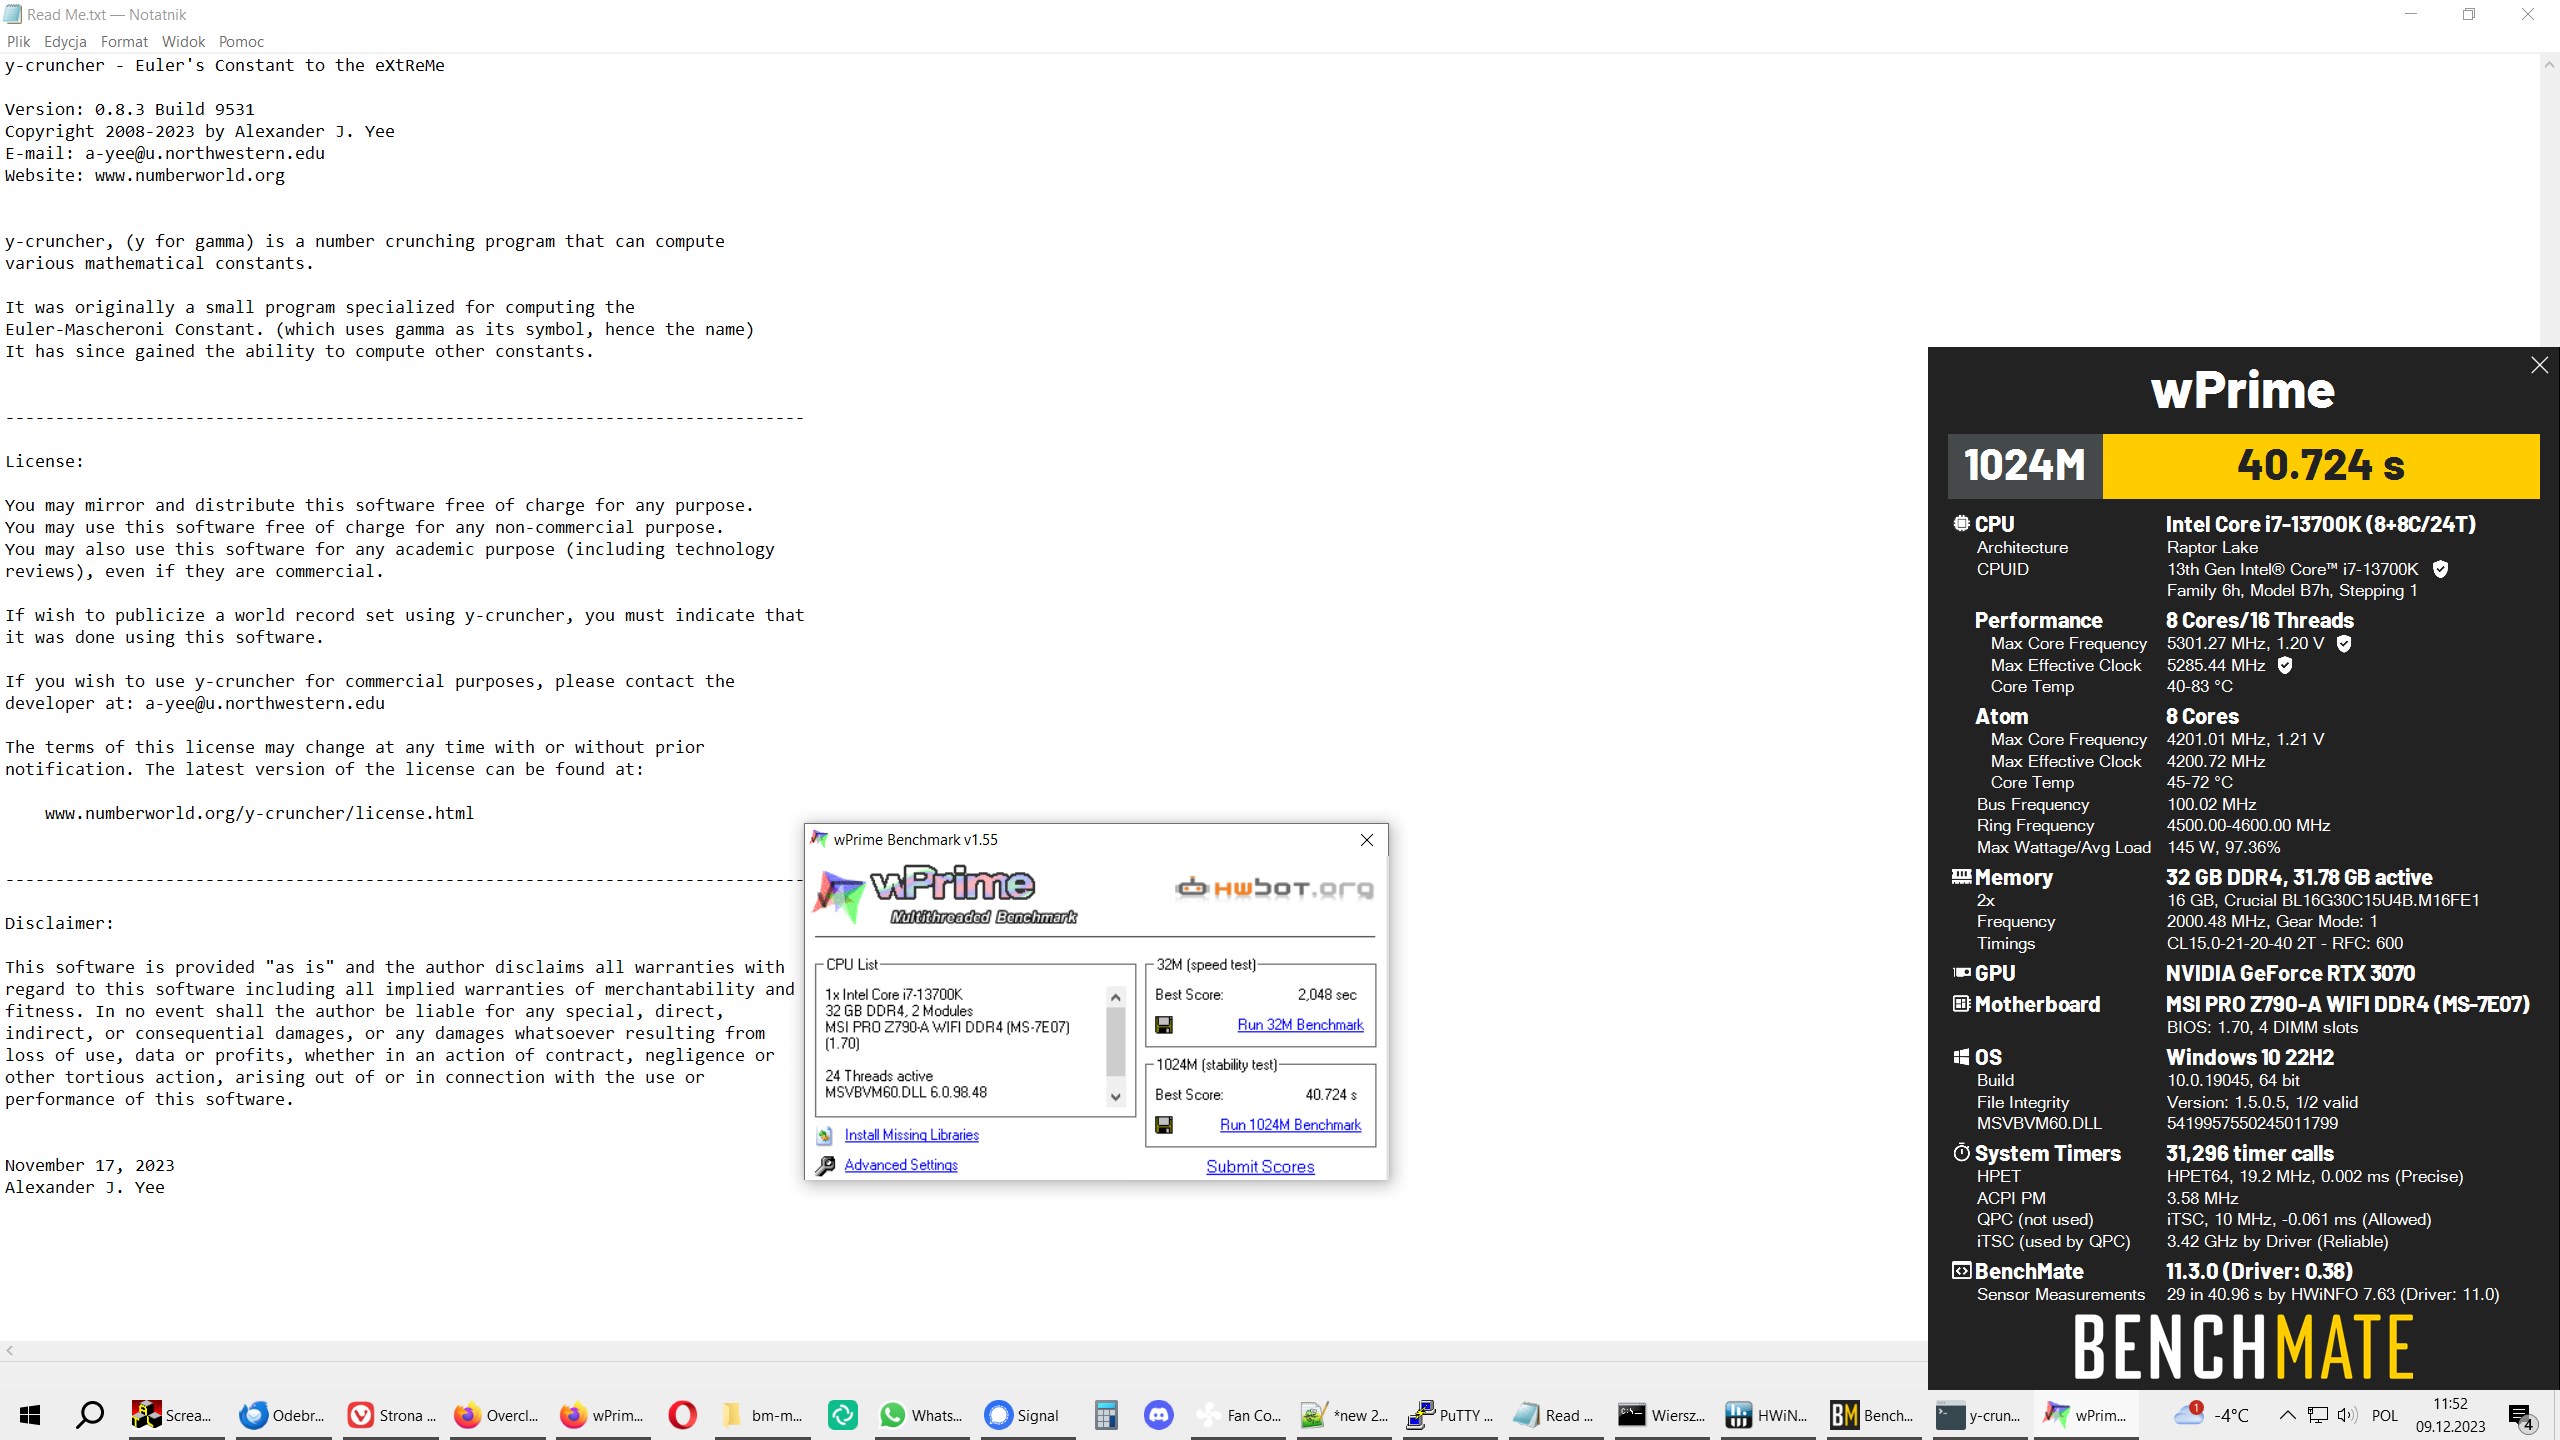Open the Wiersz... command prompt taskbar item
The width and height of the screenshot is (2560, 1440).
1663,1415
